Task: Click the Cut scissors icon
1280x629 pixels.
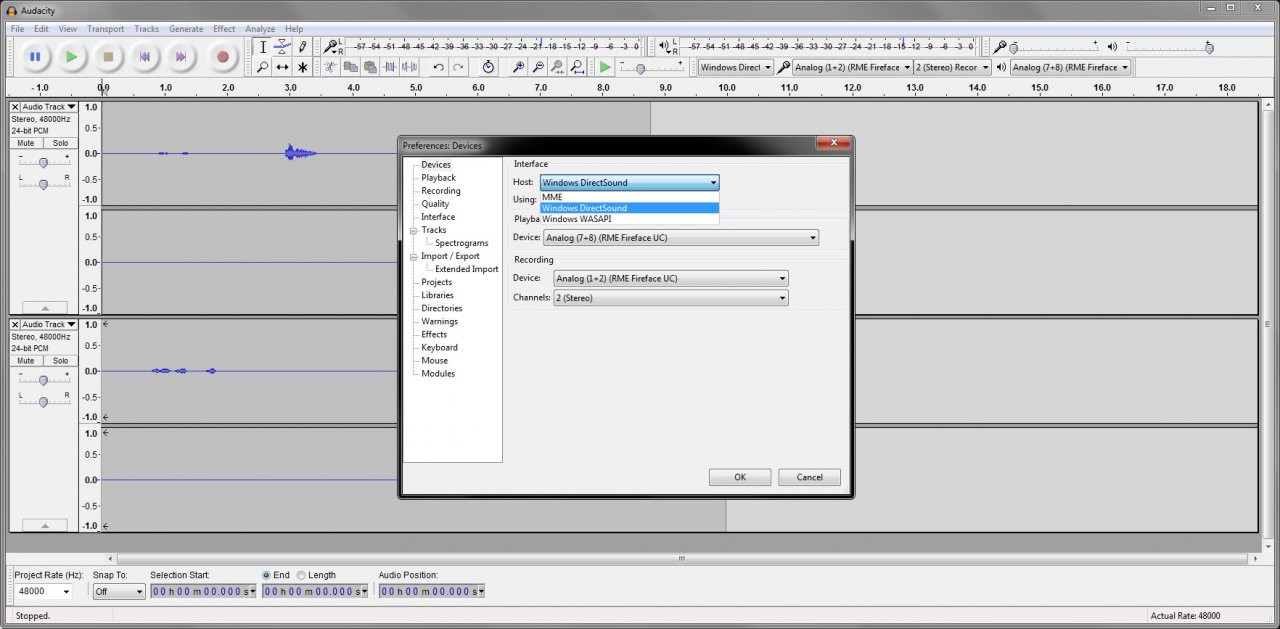Action: [x=330, y=67]
